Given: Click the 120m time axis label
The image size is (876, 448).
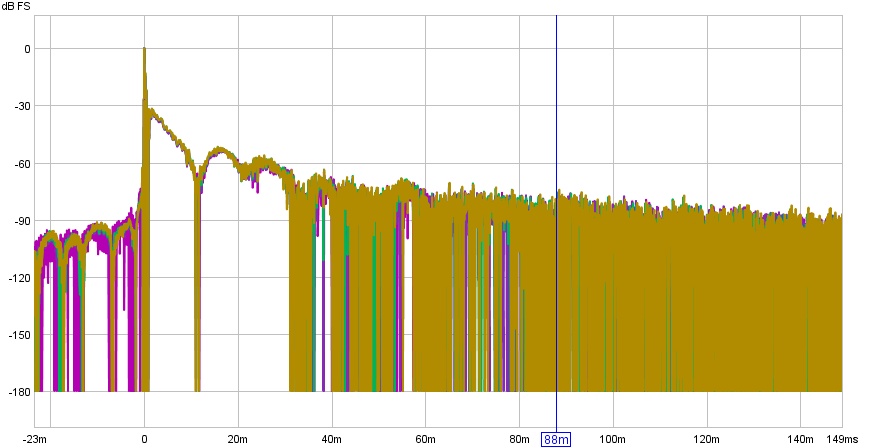Looking at the screenshot, I should tap(706, 439).
